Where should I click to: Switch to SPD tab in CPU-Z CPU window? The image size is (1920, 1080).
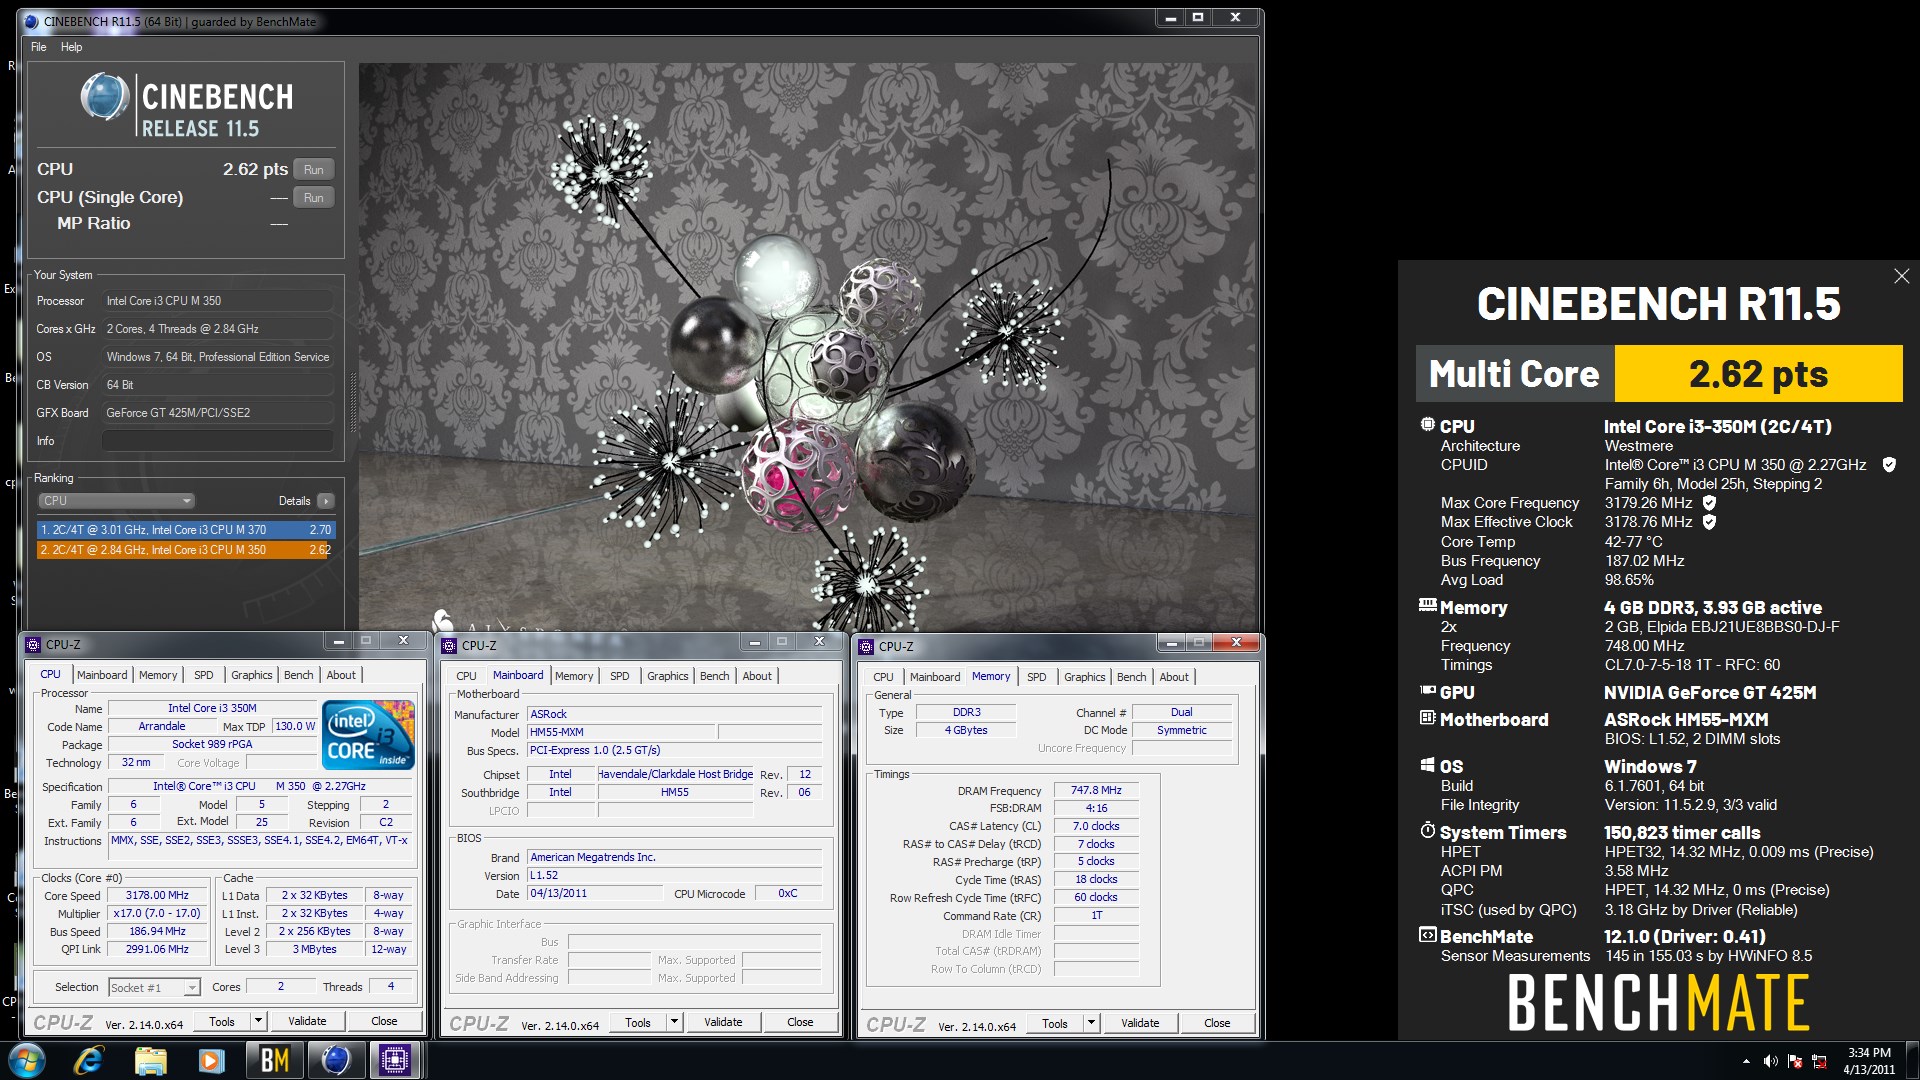203,675
